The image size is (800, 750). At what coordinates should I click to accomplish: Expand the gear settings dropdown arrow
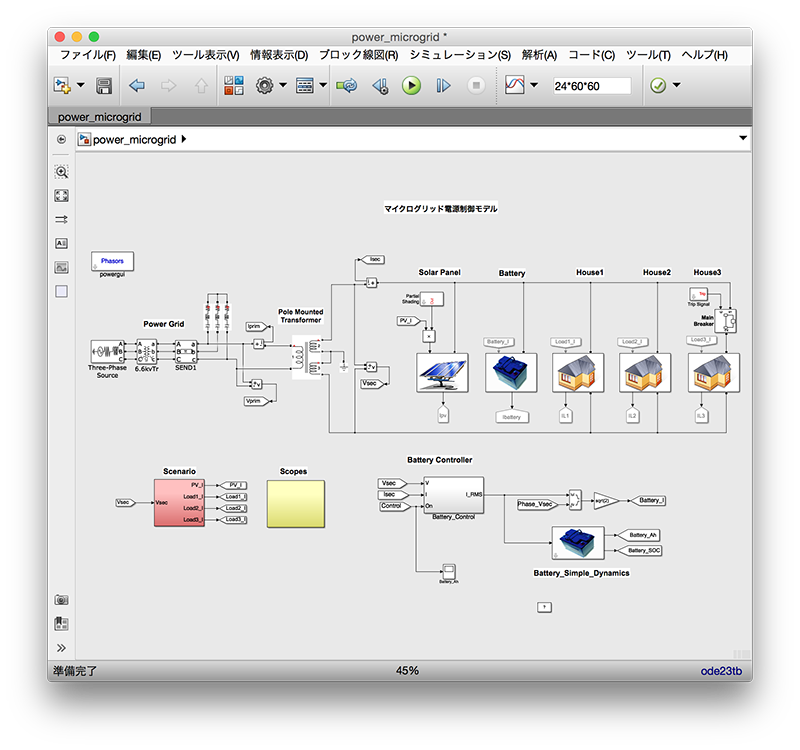(283, 85)
